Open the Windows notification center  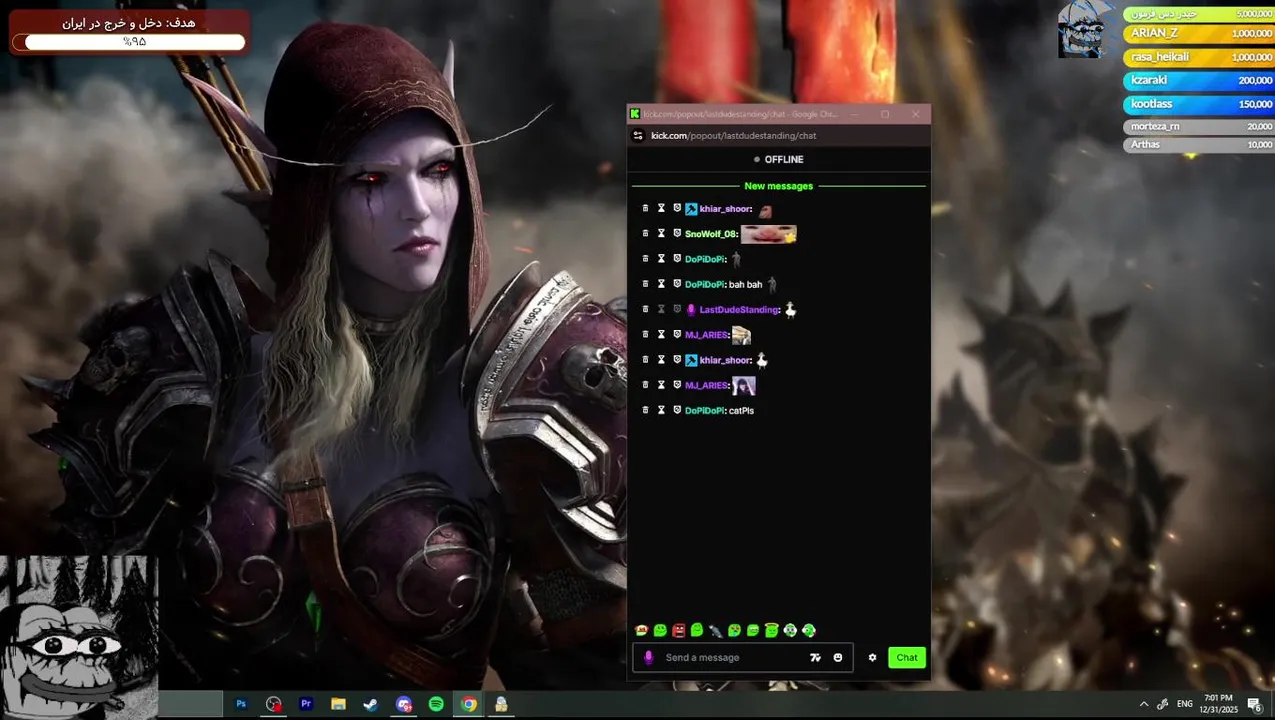(1254, 704)
